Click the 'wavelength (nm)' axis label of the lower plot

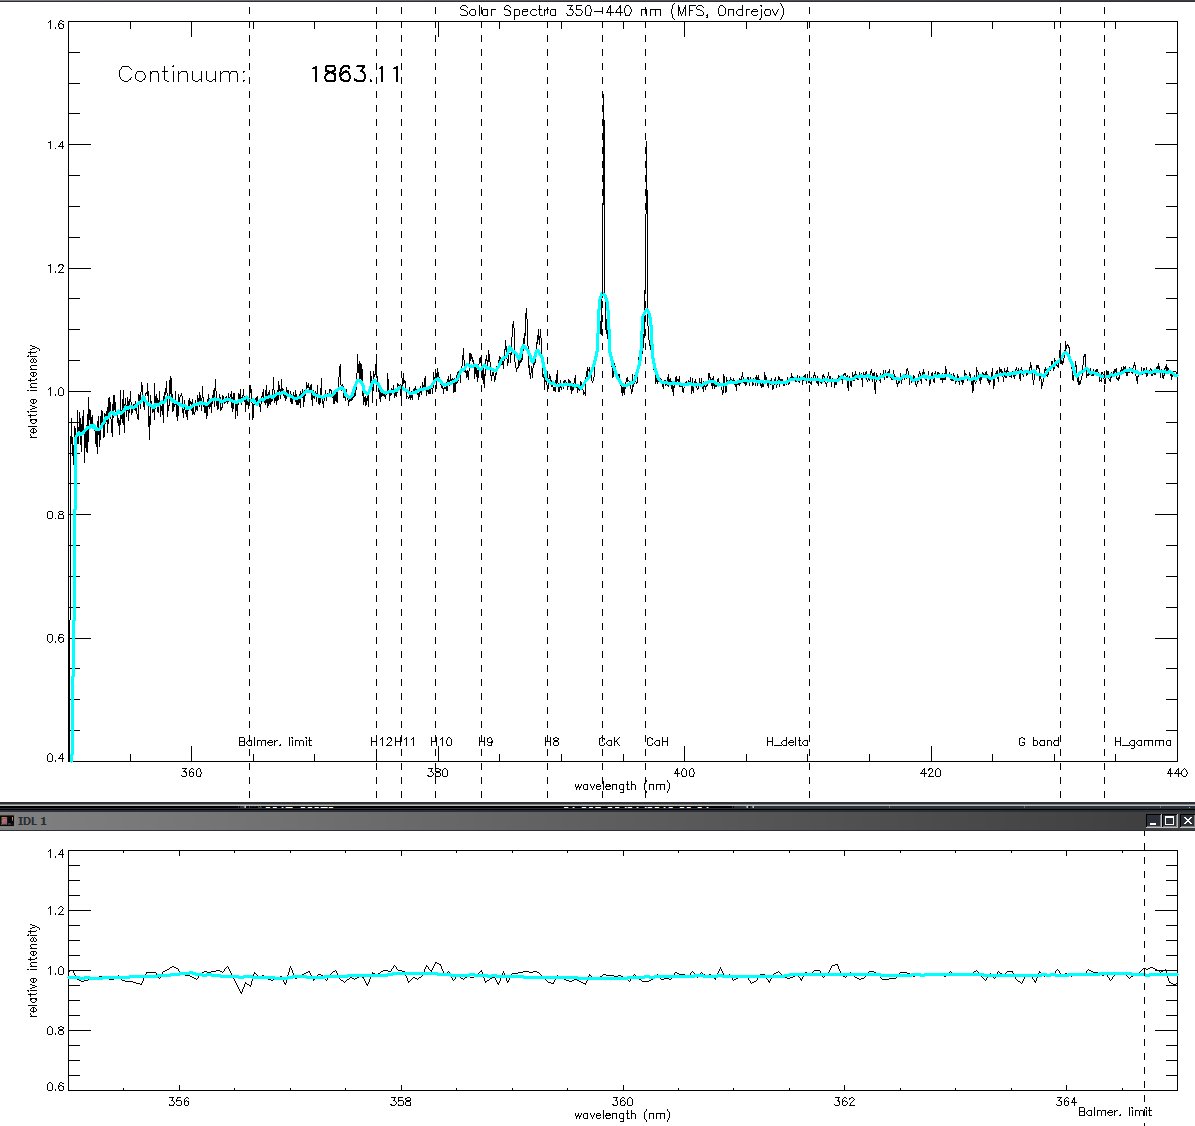click(x=622, y=1115)
